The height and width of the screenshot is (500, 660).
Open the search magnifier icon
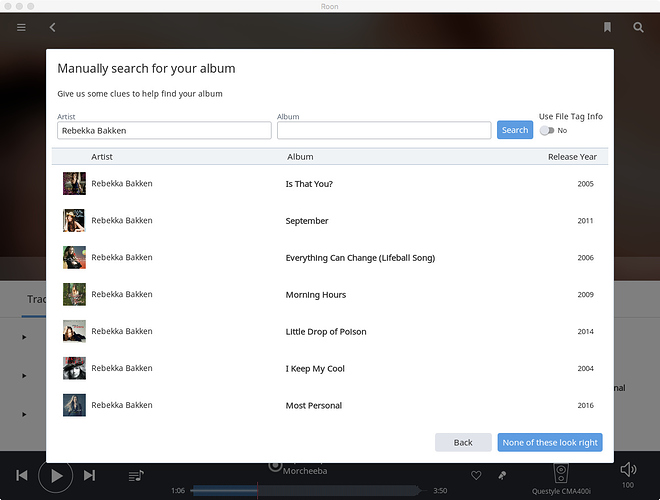(638, 27)
